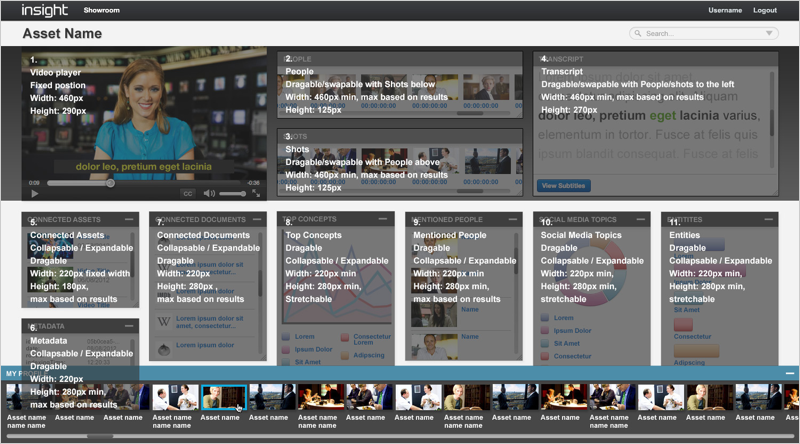800x444 pixels.
Task: Click document icon beside 'Lorem ipsum dolor'
Action: coord(164,349)
